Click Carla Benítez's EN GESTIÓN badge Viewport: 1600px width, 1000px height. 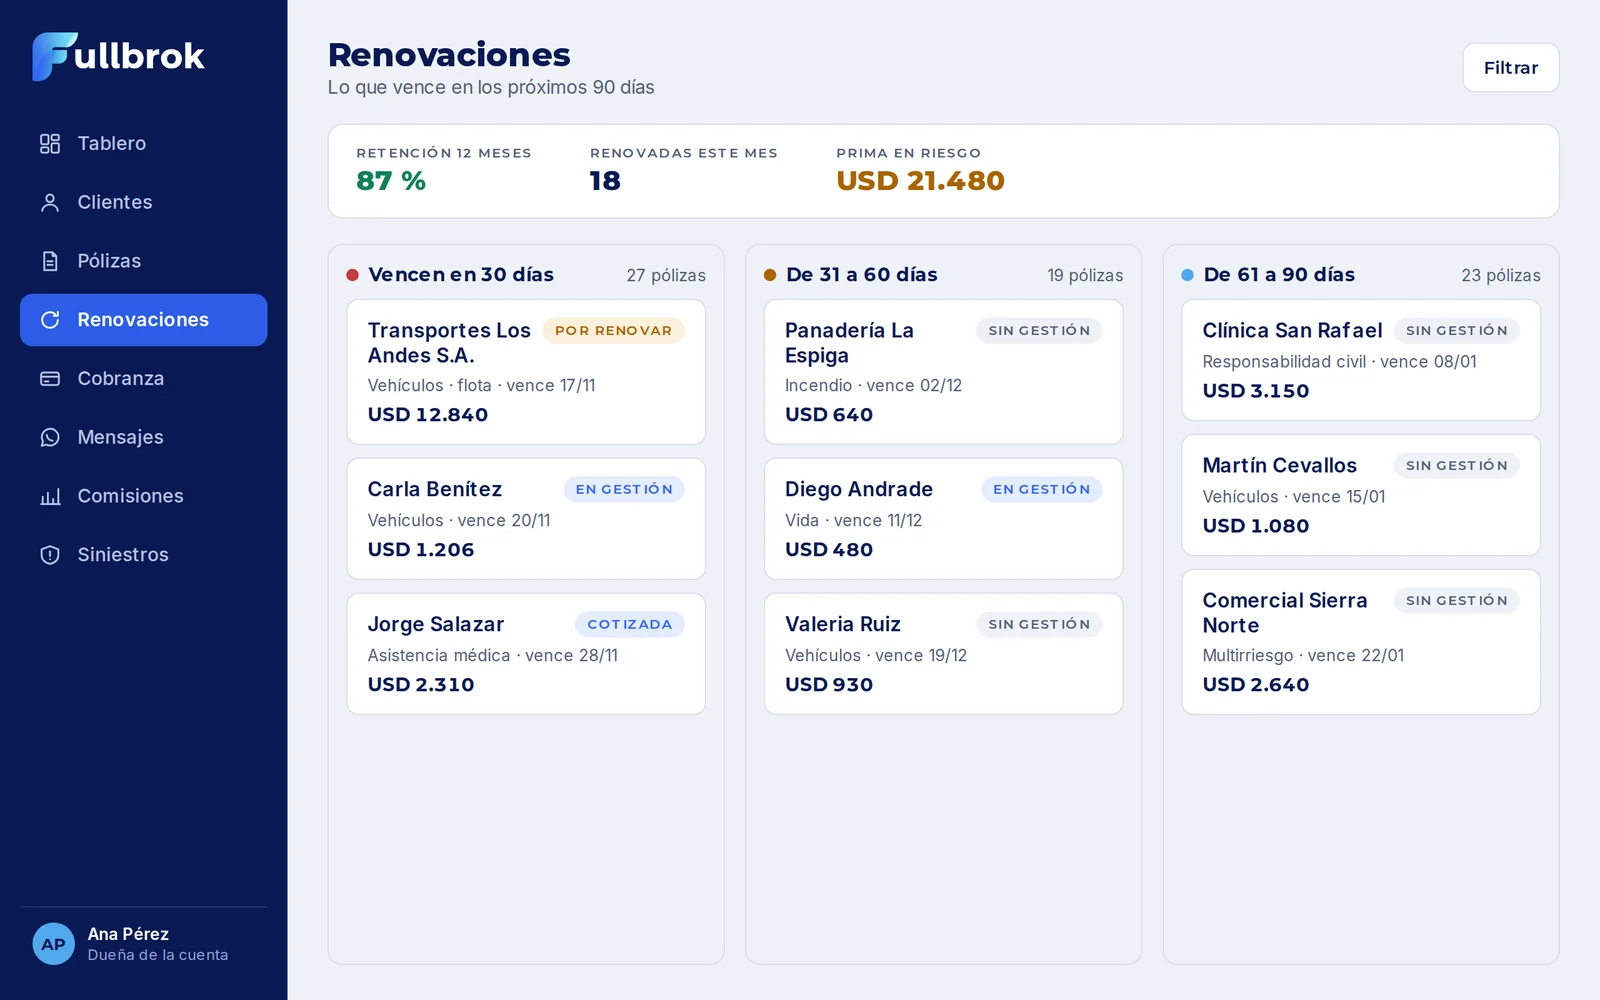624,489
